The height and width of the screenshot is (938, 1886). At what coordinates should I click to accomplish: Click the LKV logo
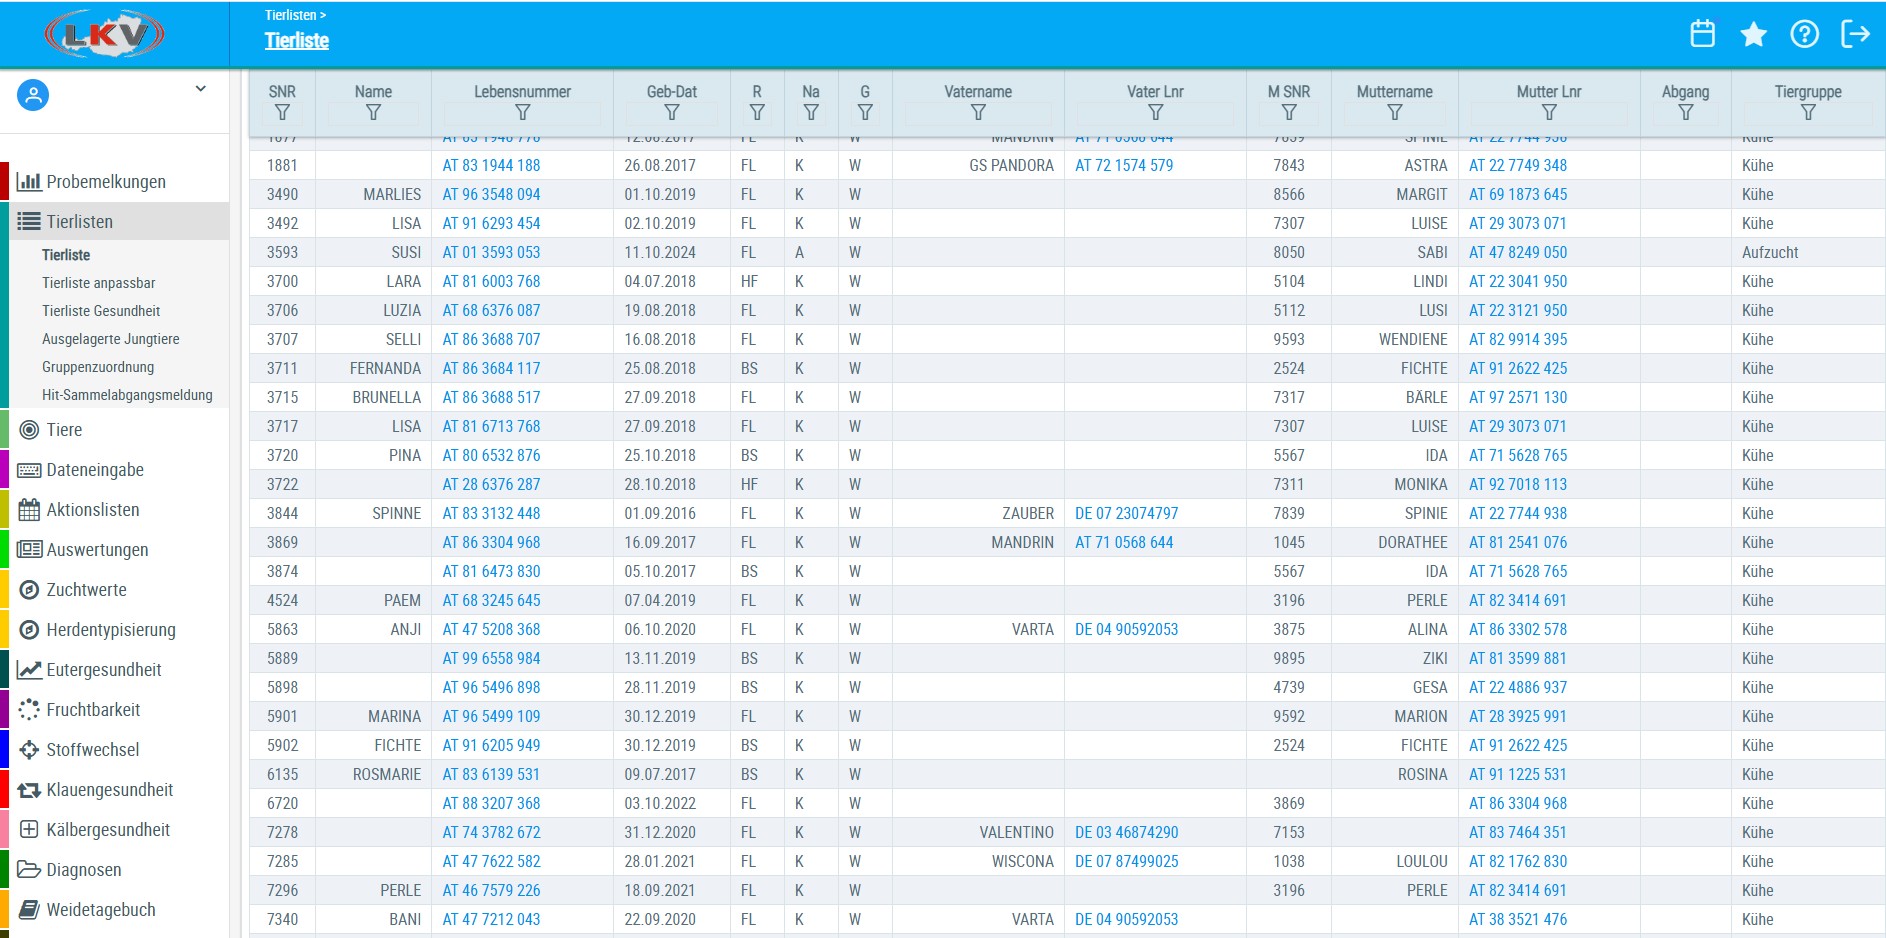point(105,35)
